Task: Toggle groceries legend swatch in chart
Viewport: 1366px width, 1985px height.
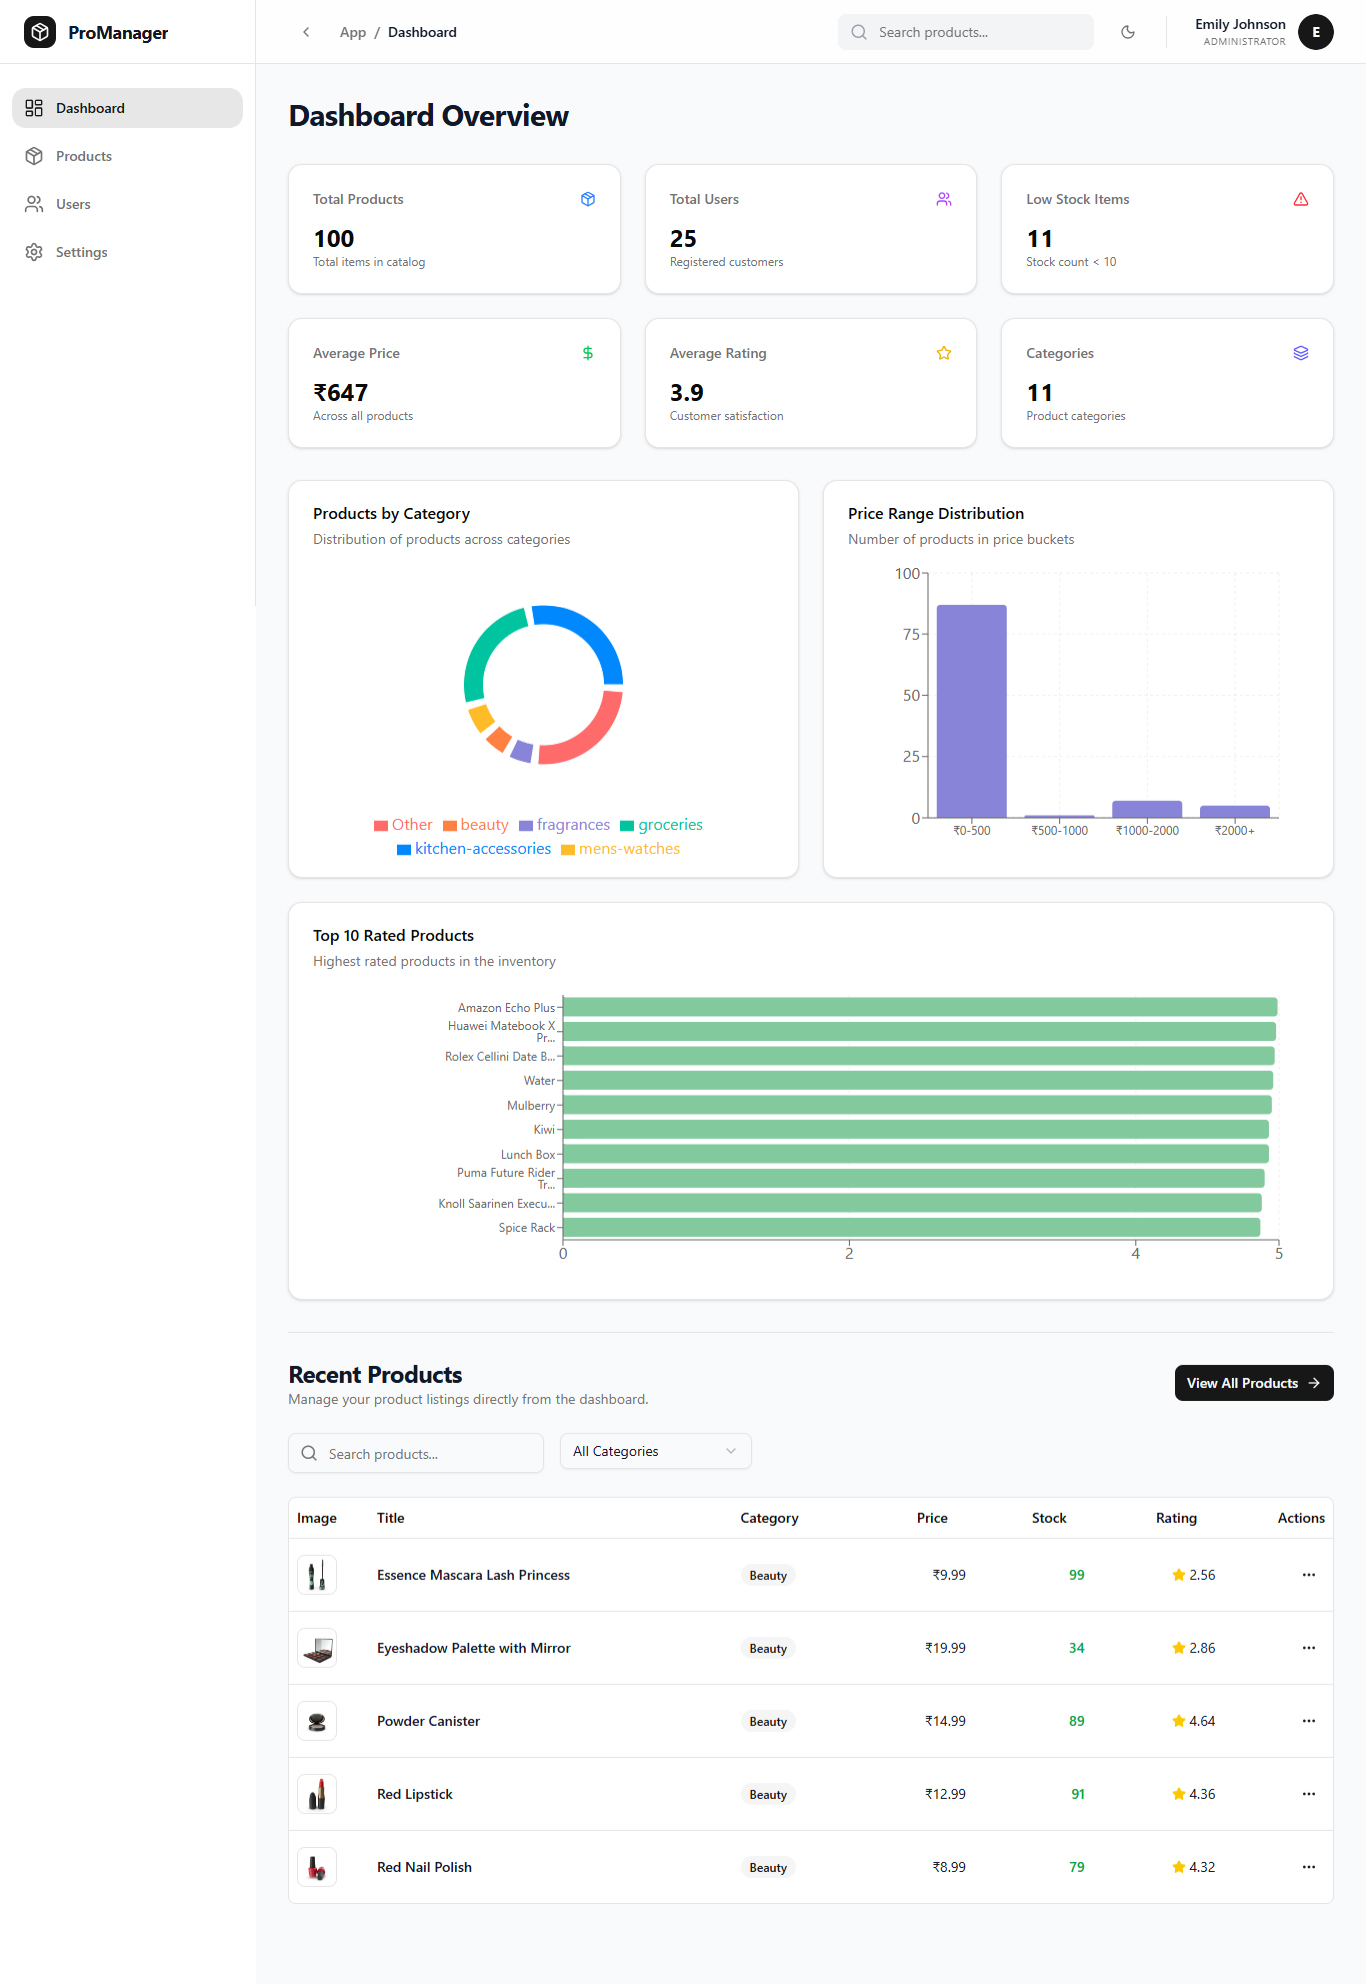Action: [x=627, y=826]
